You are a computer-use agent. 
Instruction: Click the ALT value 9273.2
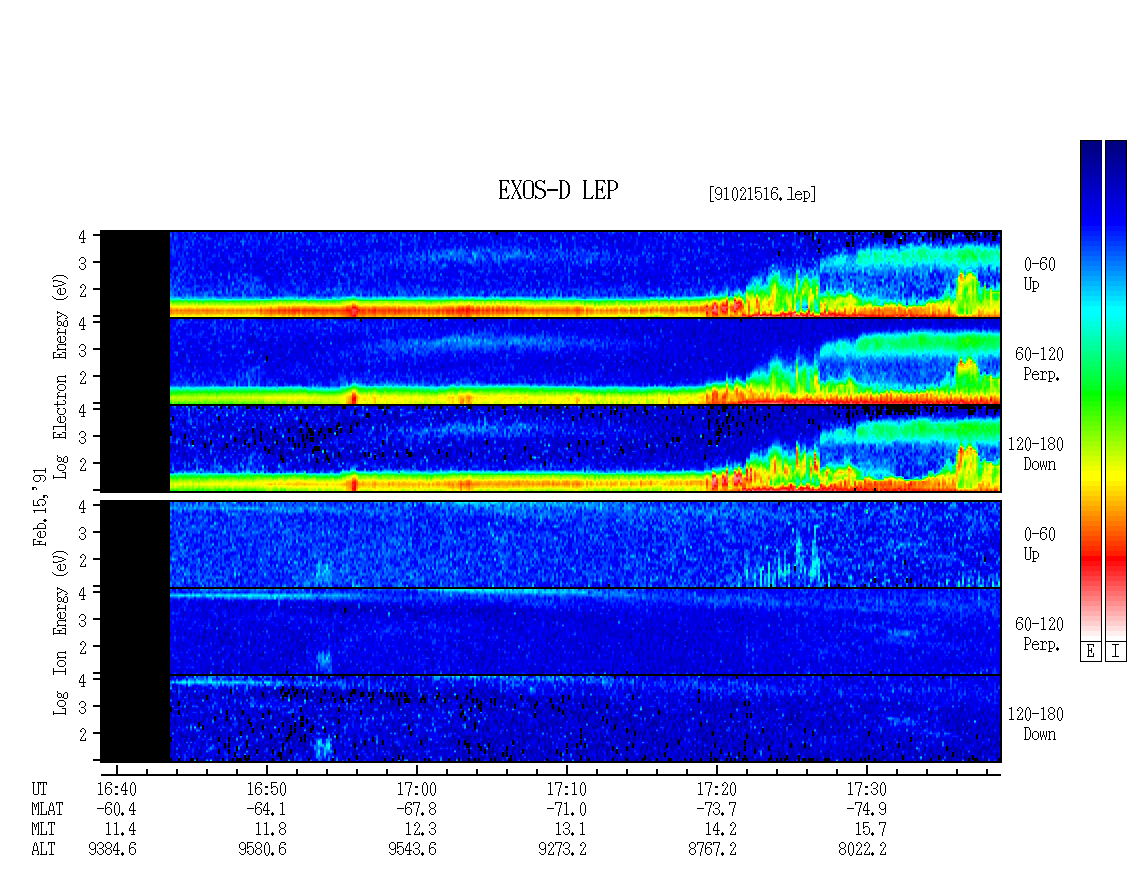[x=562, y=850]
